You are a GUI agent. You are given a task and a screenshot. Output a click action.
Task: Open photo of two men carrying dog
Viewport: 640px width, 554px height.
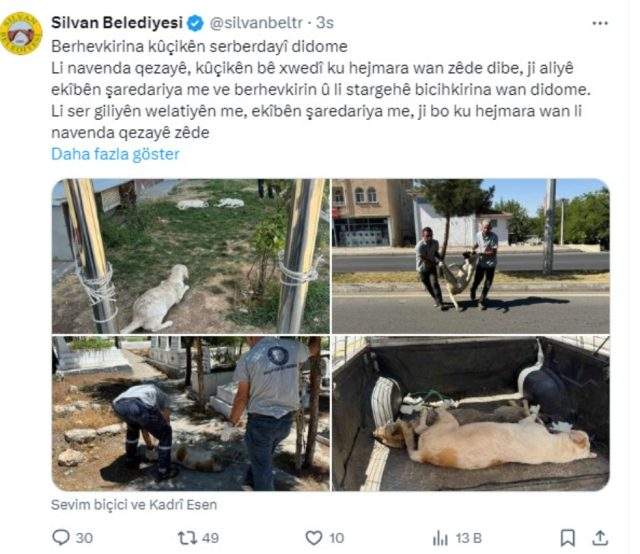pyautogui.click(x=471, y=256)
